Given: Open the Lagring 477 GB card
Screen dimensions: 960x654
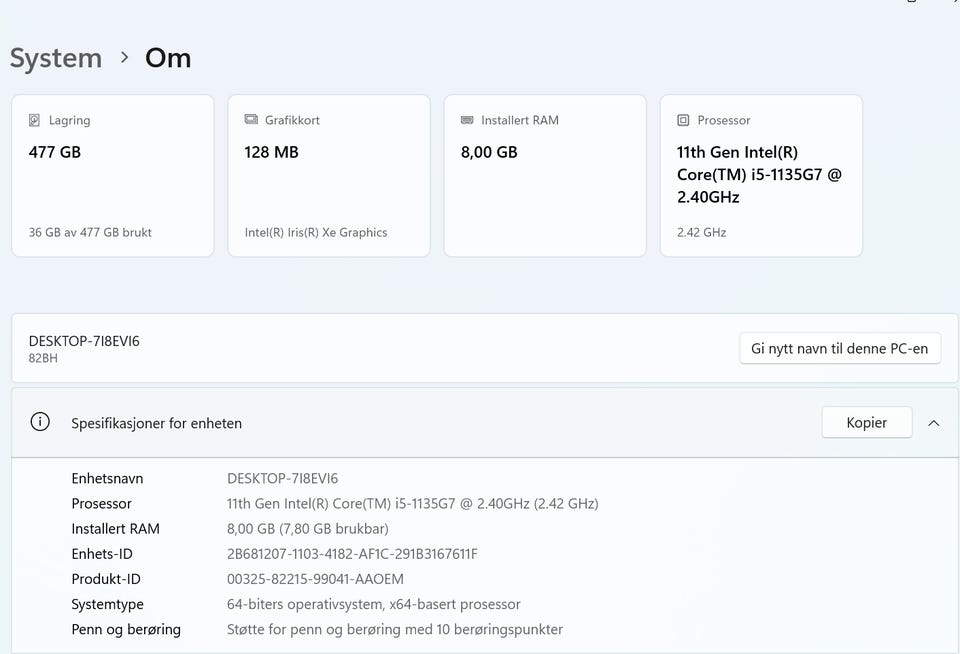Looking at the screenshot, I should [x=112, y=176].
